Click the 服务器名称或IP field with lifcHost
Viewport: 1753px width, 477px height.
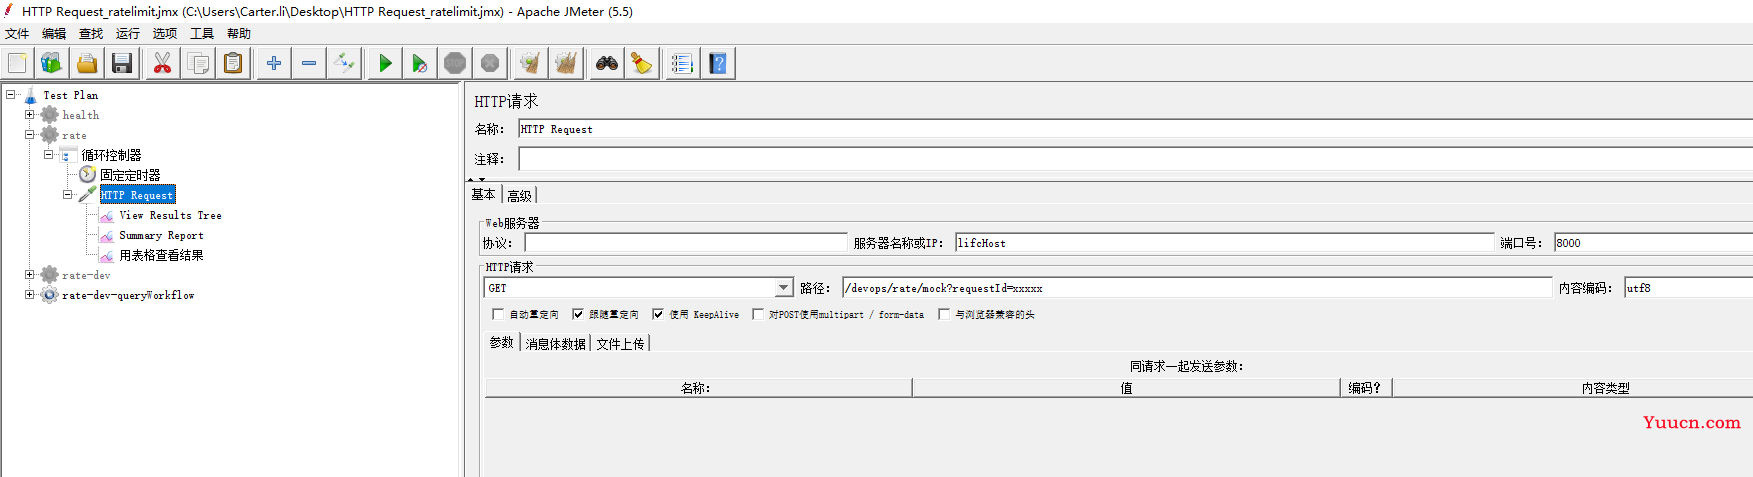pos(1224,243)
